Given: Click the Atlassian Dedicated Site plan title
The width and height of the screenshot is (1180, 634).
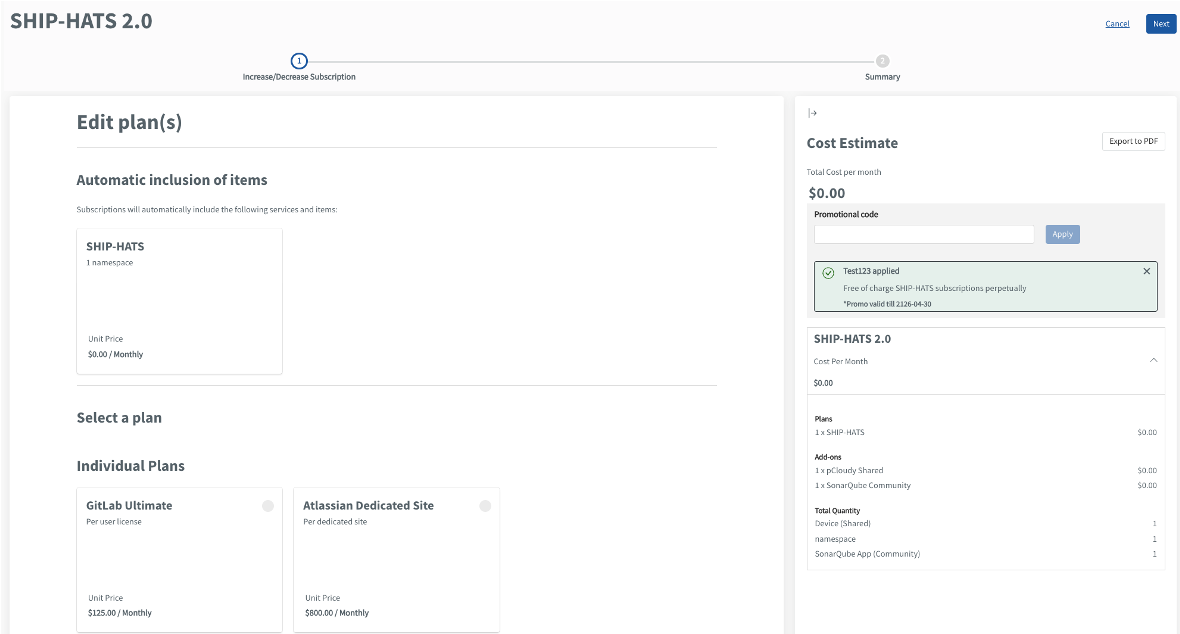Looking at the screenshot, I should coord(369,505).
